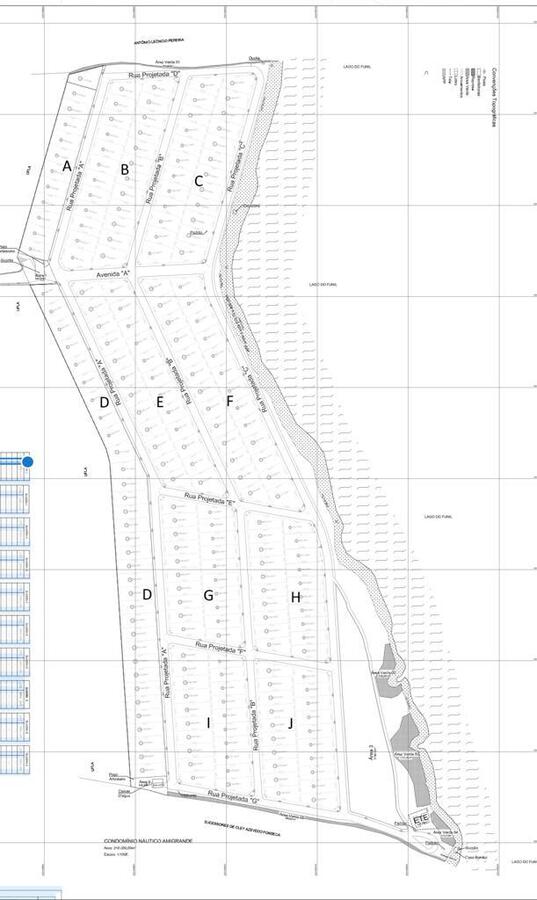Click upper D block label beside Rua Projetada A
The image size is (537, 900).
(x=104, y=402)
